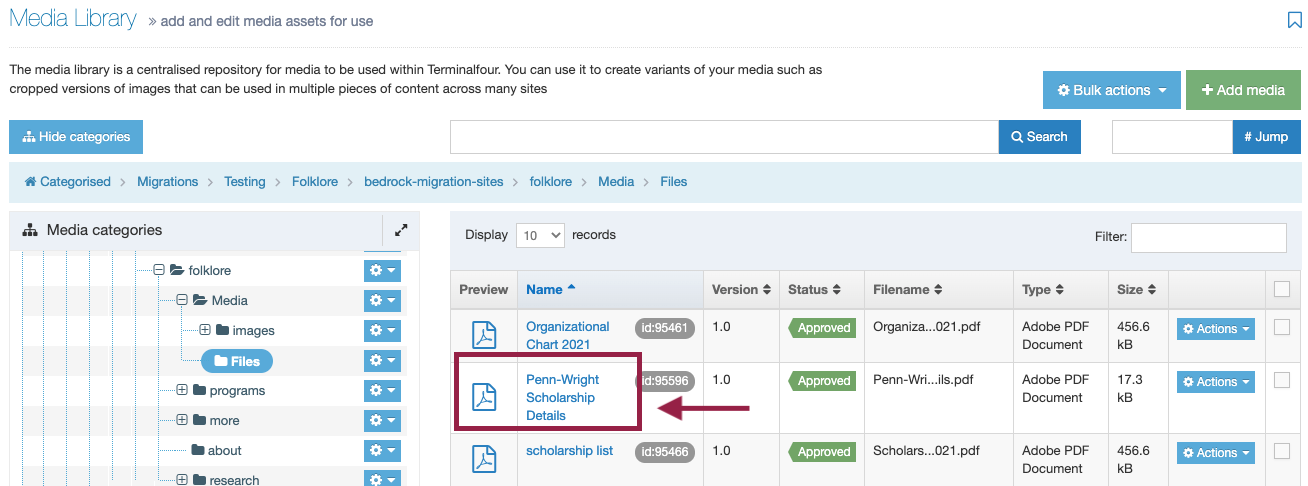Click the Add media button
The image size is (1308, 486).
1243,90
